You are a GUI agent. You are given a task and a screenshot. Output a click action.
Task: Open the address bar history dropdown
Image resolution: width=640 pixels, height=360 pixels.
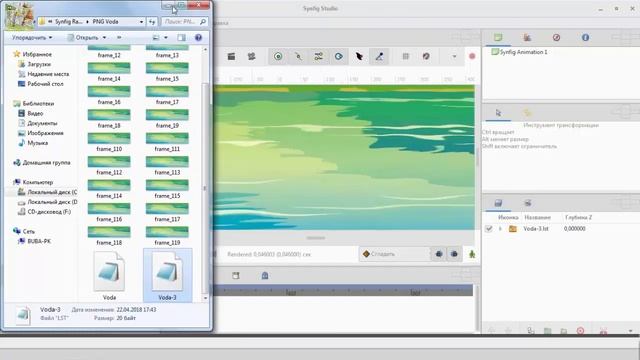click(141, 22)
